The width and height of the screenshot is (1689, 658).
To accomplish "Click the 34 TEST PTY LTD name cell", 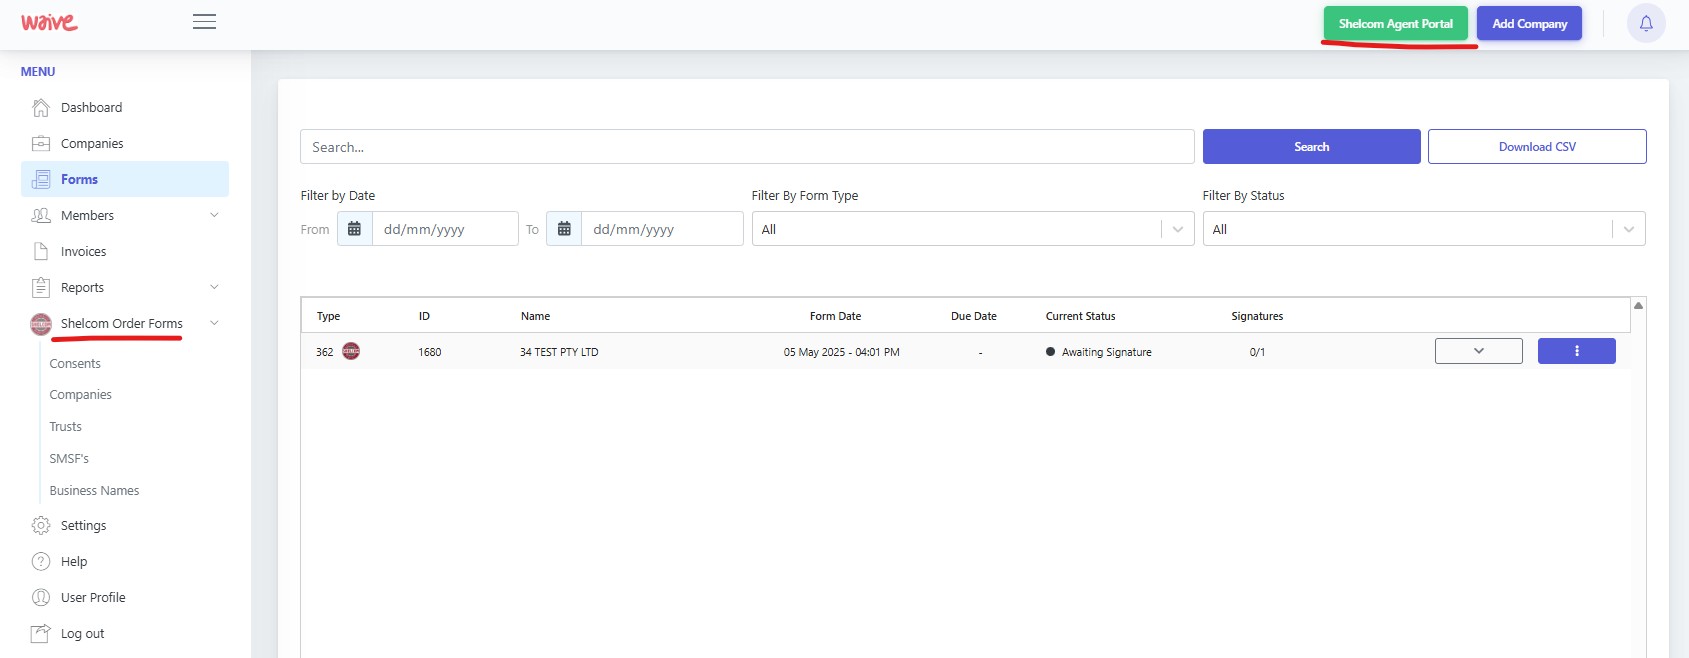I will (559, 352).
